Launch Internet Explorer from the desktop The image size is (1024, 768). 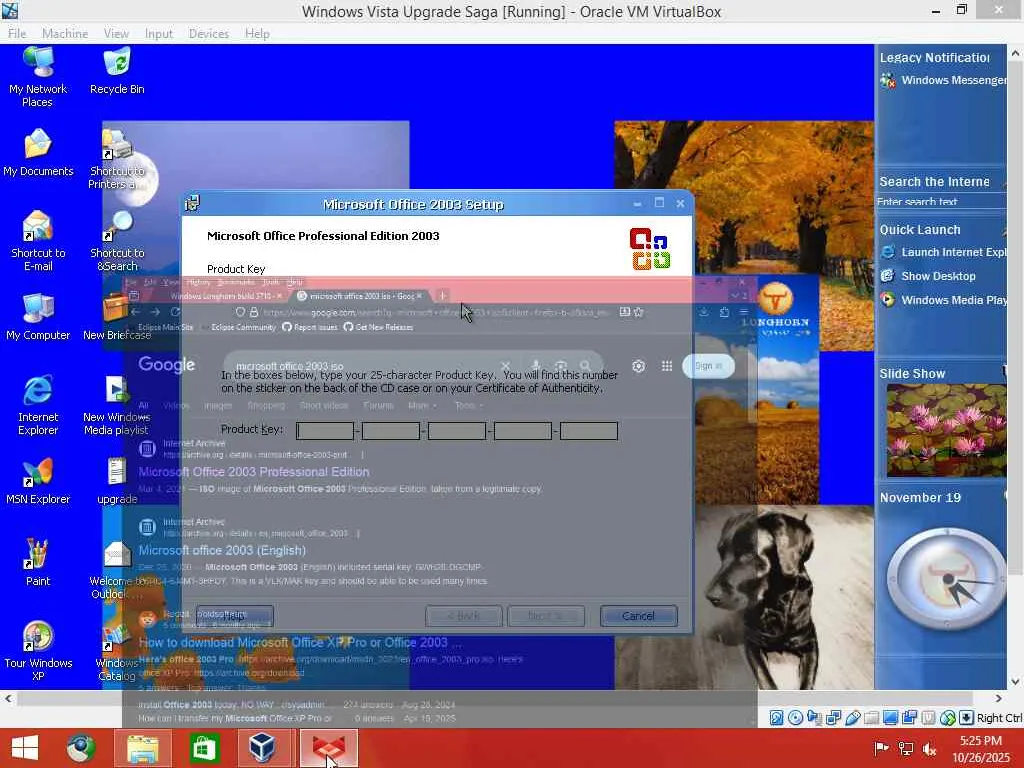click(38, 405)
